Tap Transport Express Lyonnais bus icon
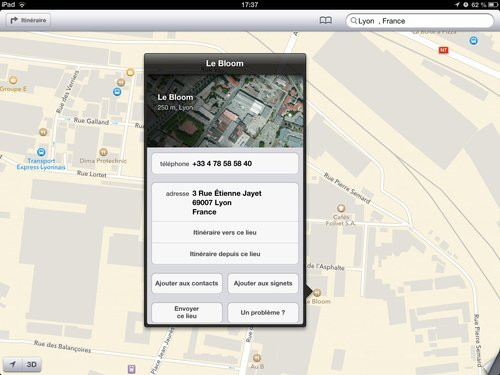 [x=41, y=152]
